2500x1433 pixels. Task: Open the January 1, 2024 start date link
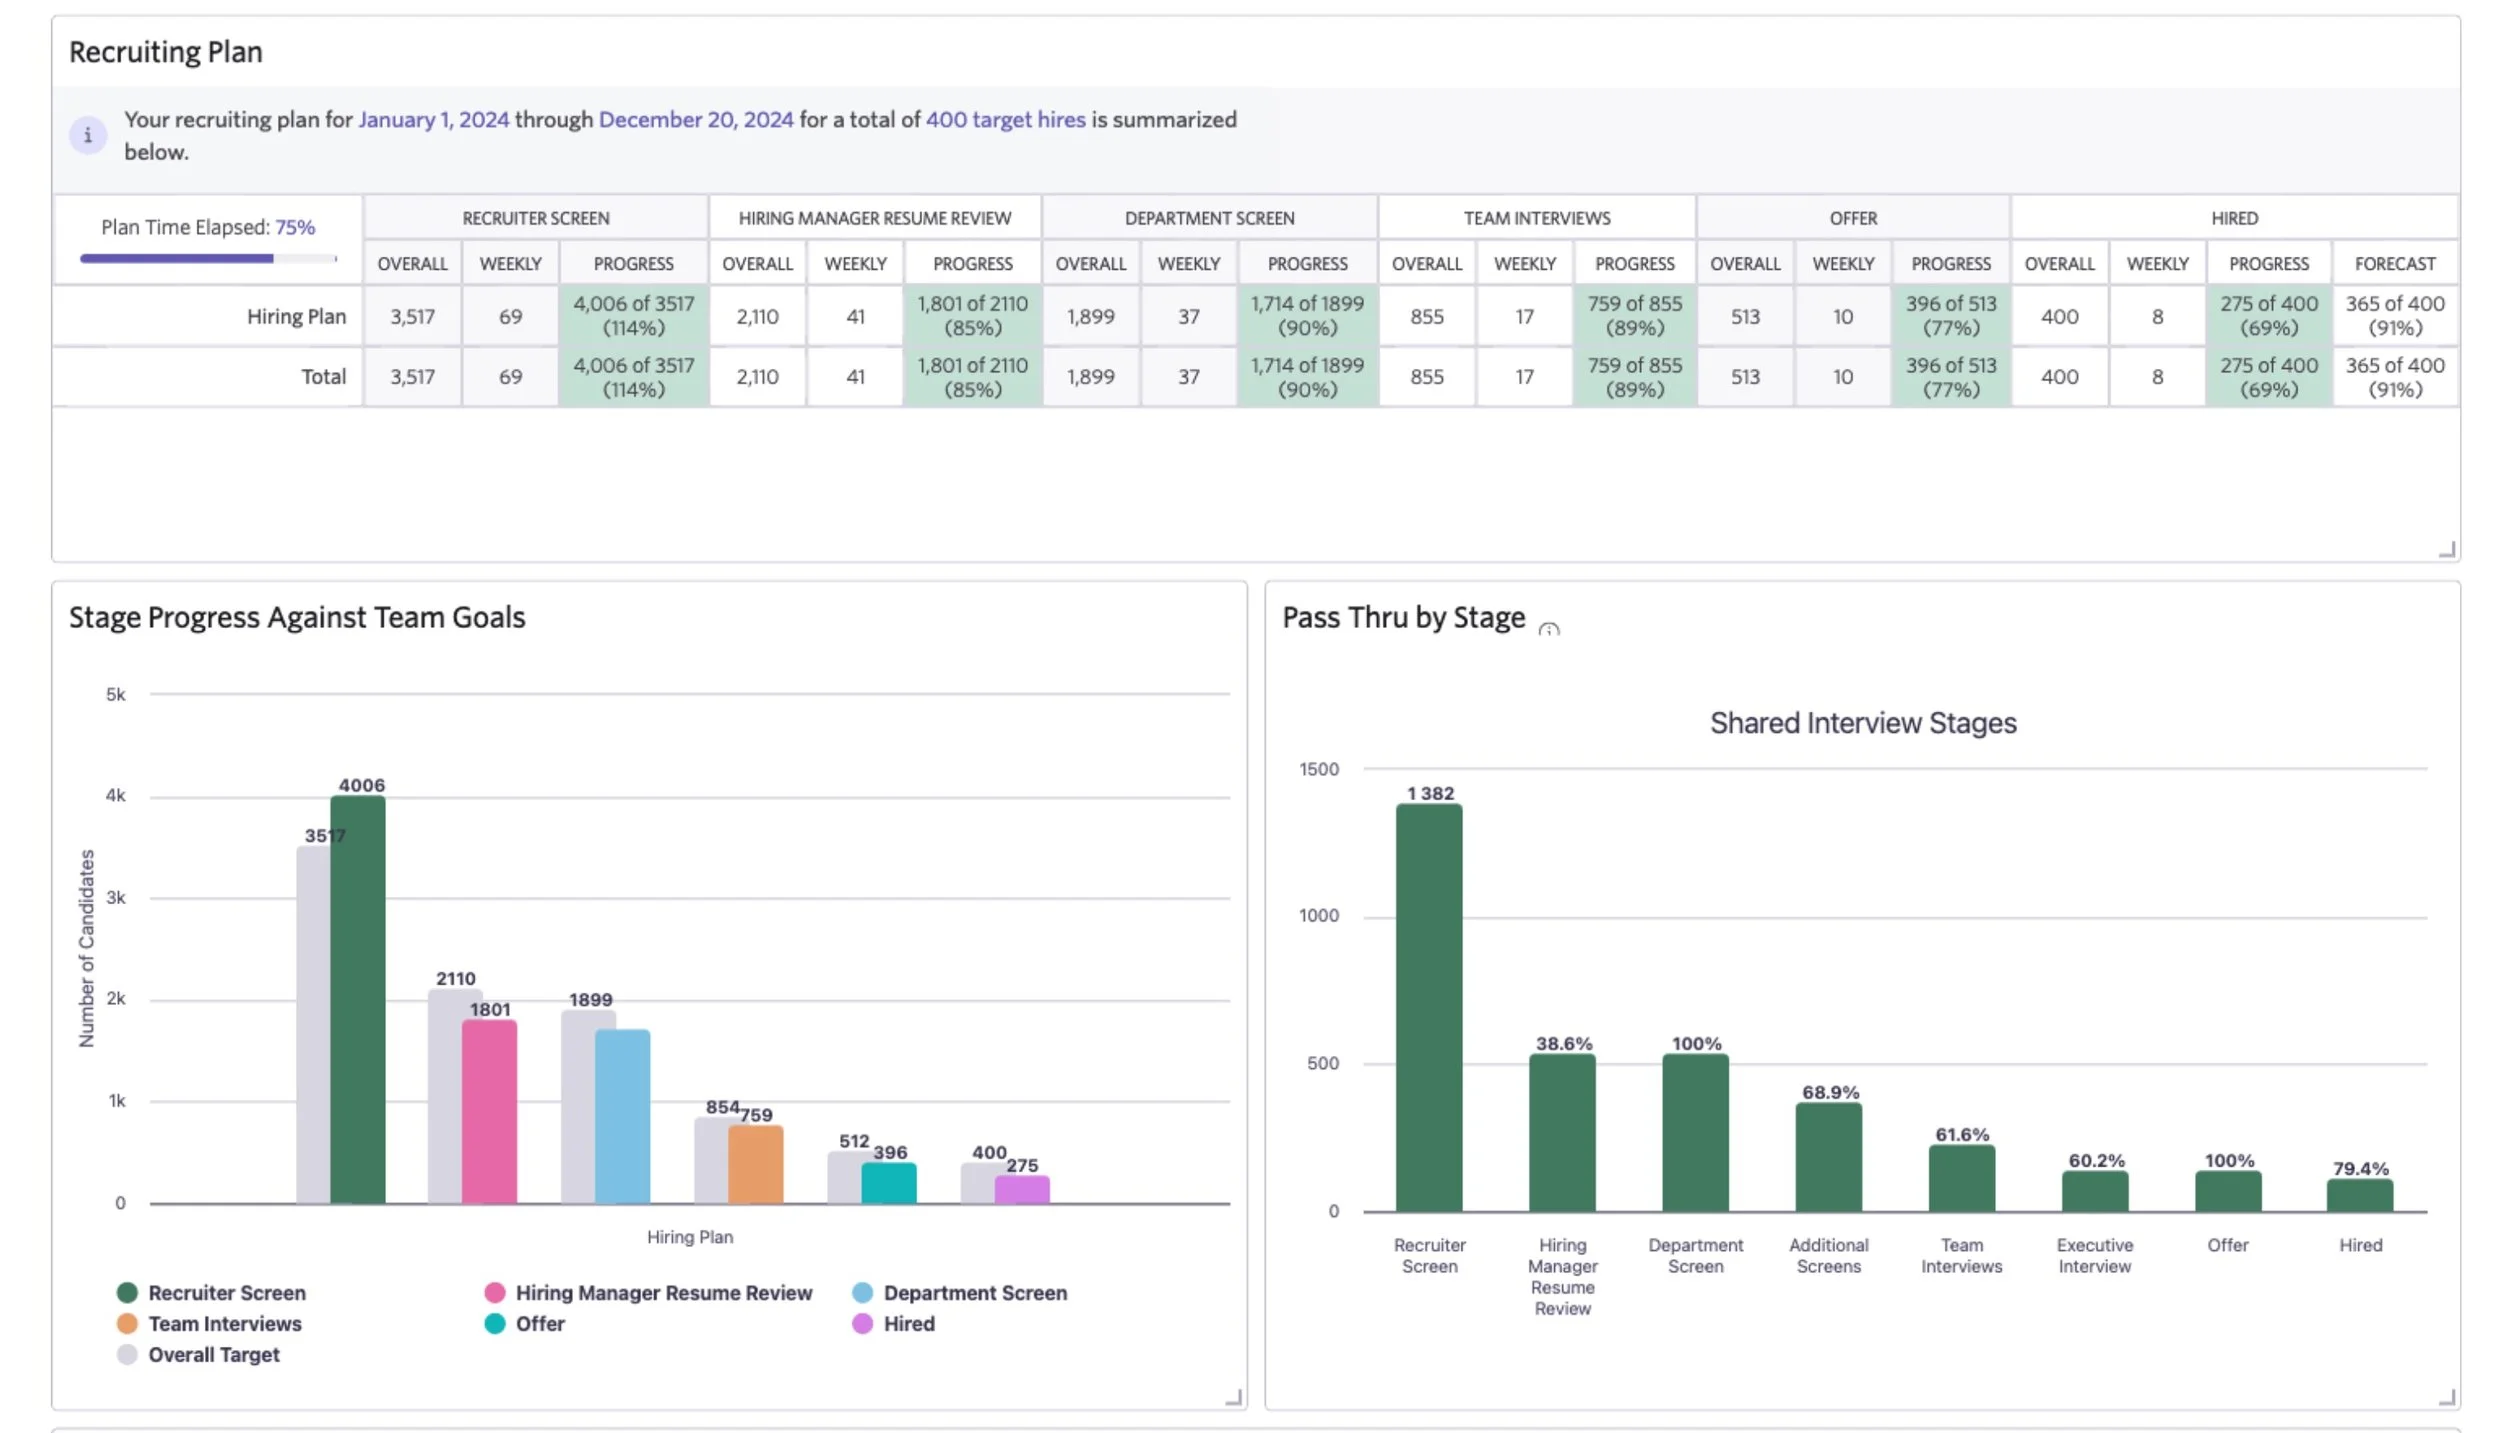(x=433, y=119)
